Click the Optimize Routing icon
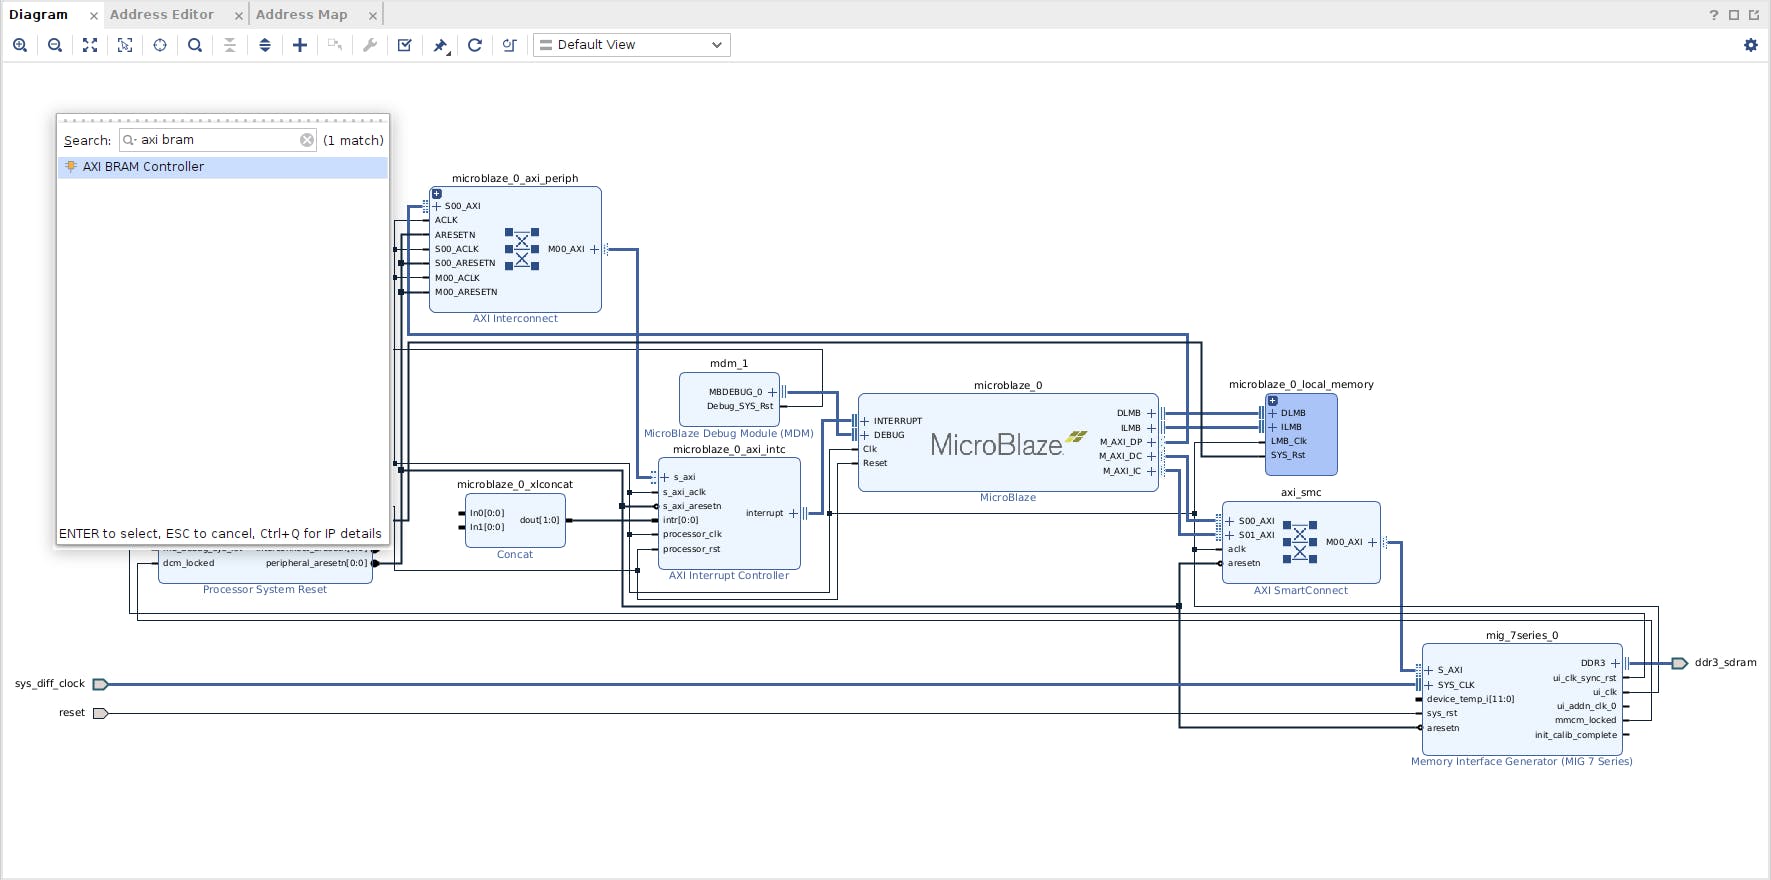This screenshot has width=1771, height=880. click(510, 45)
